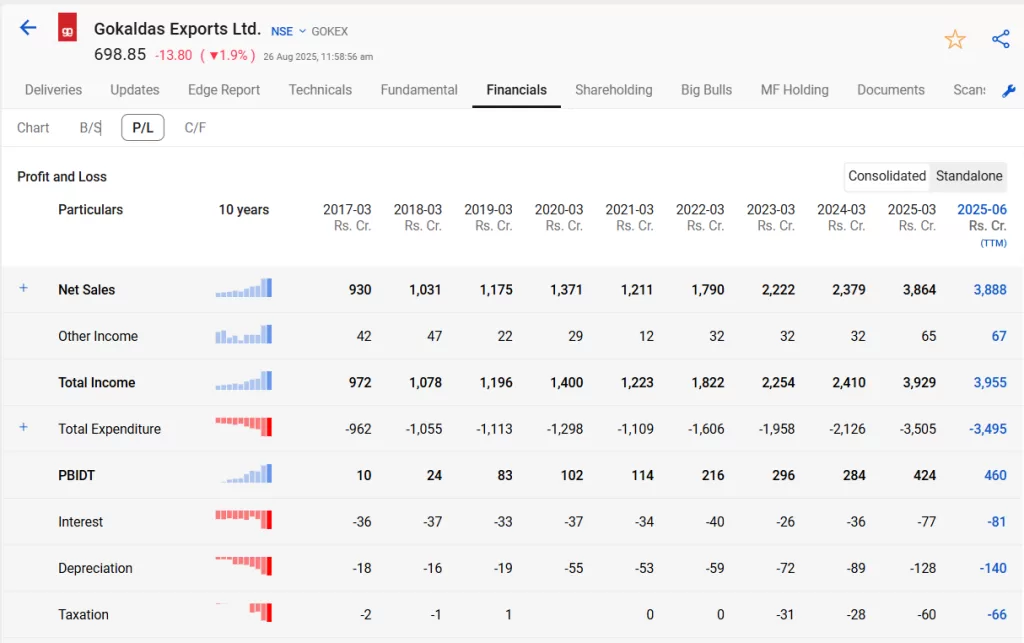Click the 2024-03 column header

[841, 217]
